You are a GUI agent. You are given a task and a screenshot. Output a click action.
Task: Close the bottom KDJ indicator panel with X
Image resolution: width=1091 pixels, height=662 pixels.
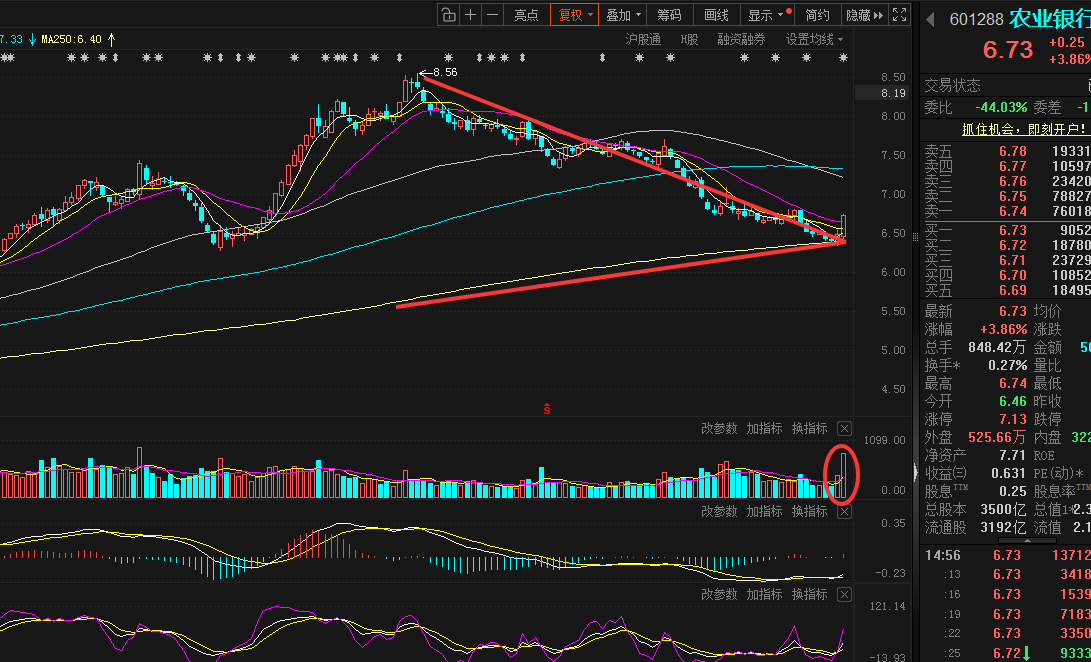pos(844,594)
